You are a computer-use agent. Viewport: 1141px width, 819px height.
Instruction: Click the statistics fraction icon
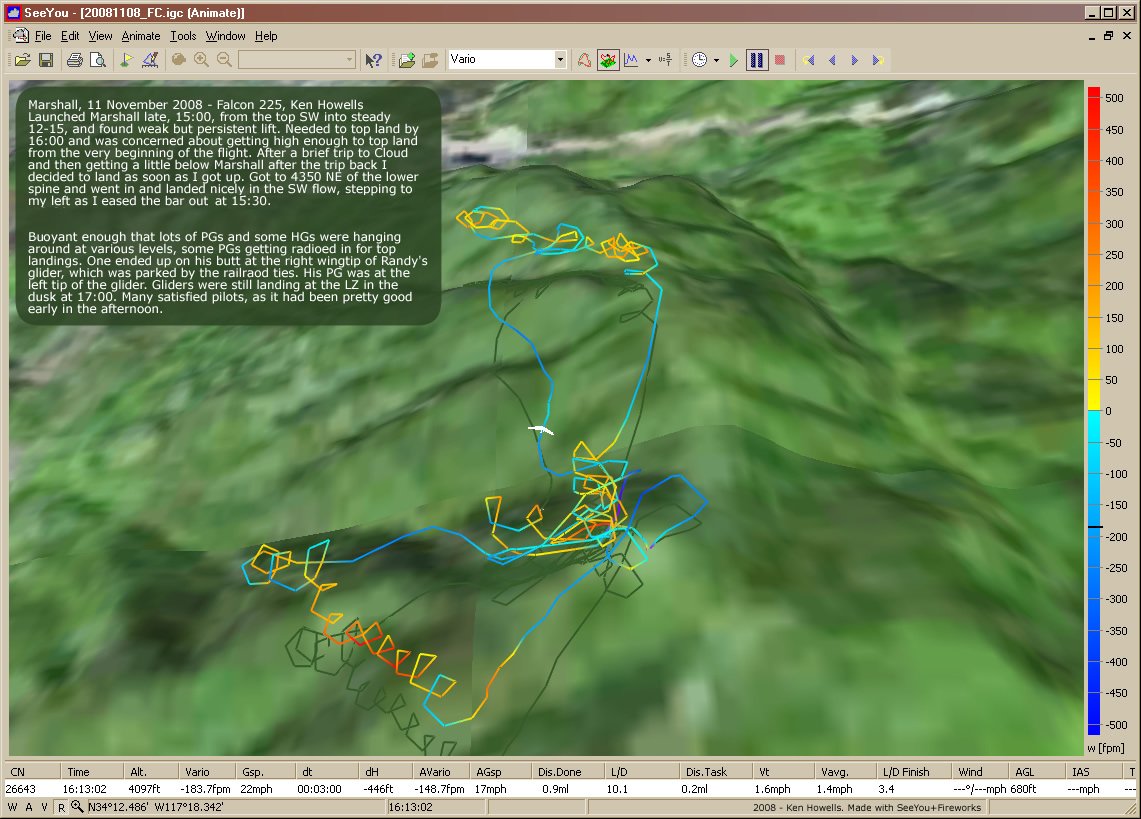point(667,60)
